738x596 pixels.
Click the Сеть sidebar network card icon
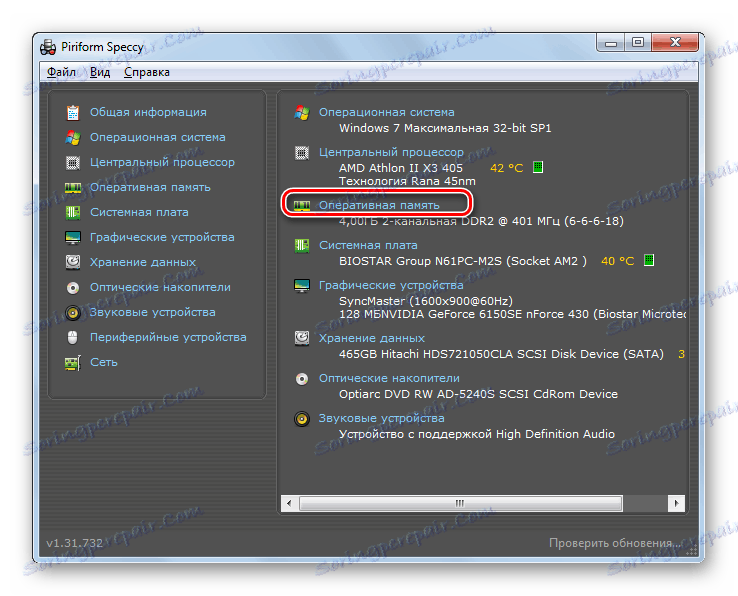(72, 362)
